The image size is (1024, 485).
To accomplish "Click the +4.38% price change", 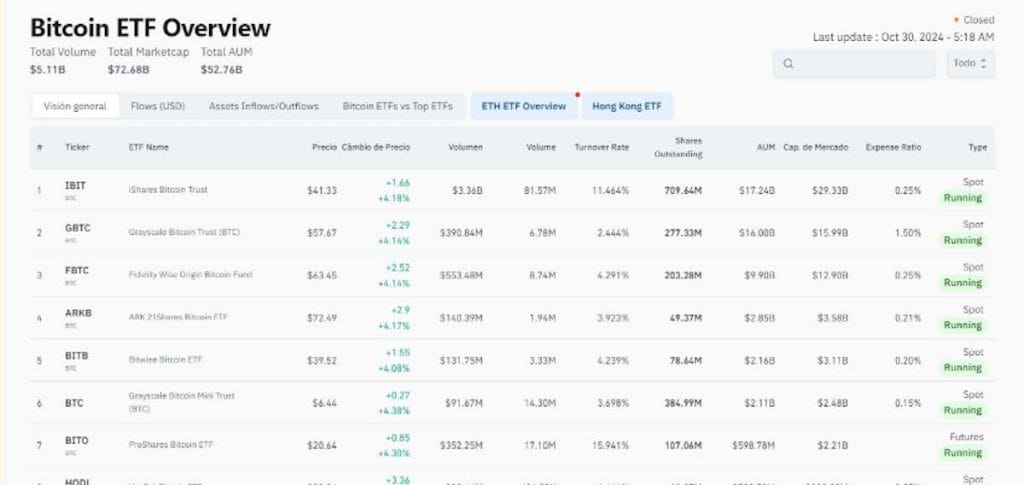I will pos(394,411).
